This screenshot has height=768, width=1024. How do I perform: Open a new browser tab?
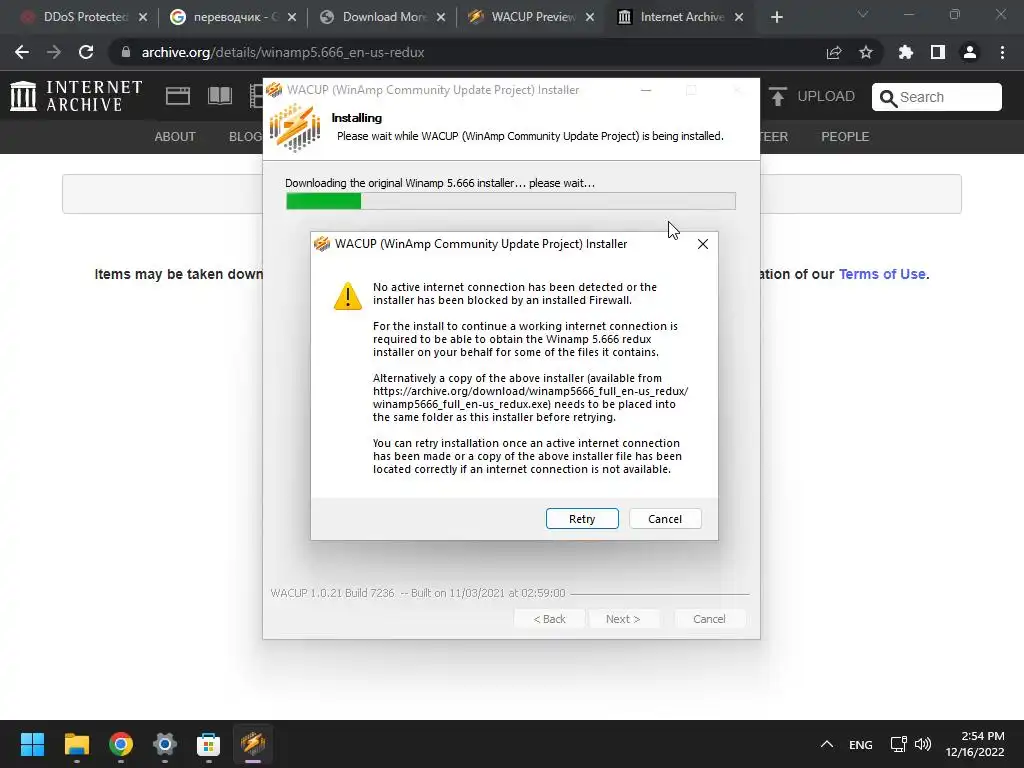tap(776, 17)
